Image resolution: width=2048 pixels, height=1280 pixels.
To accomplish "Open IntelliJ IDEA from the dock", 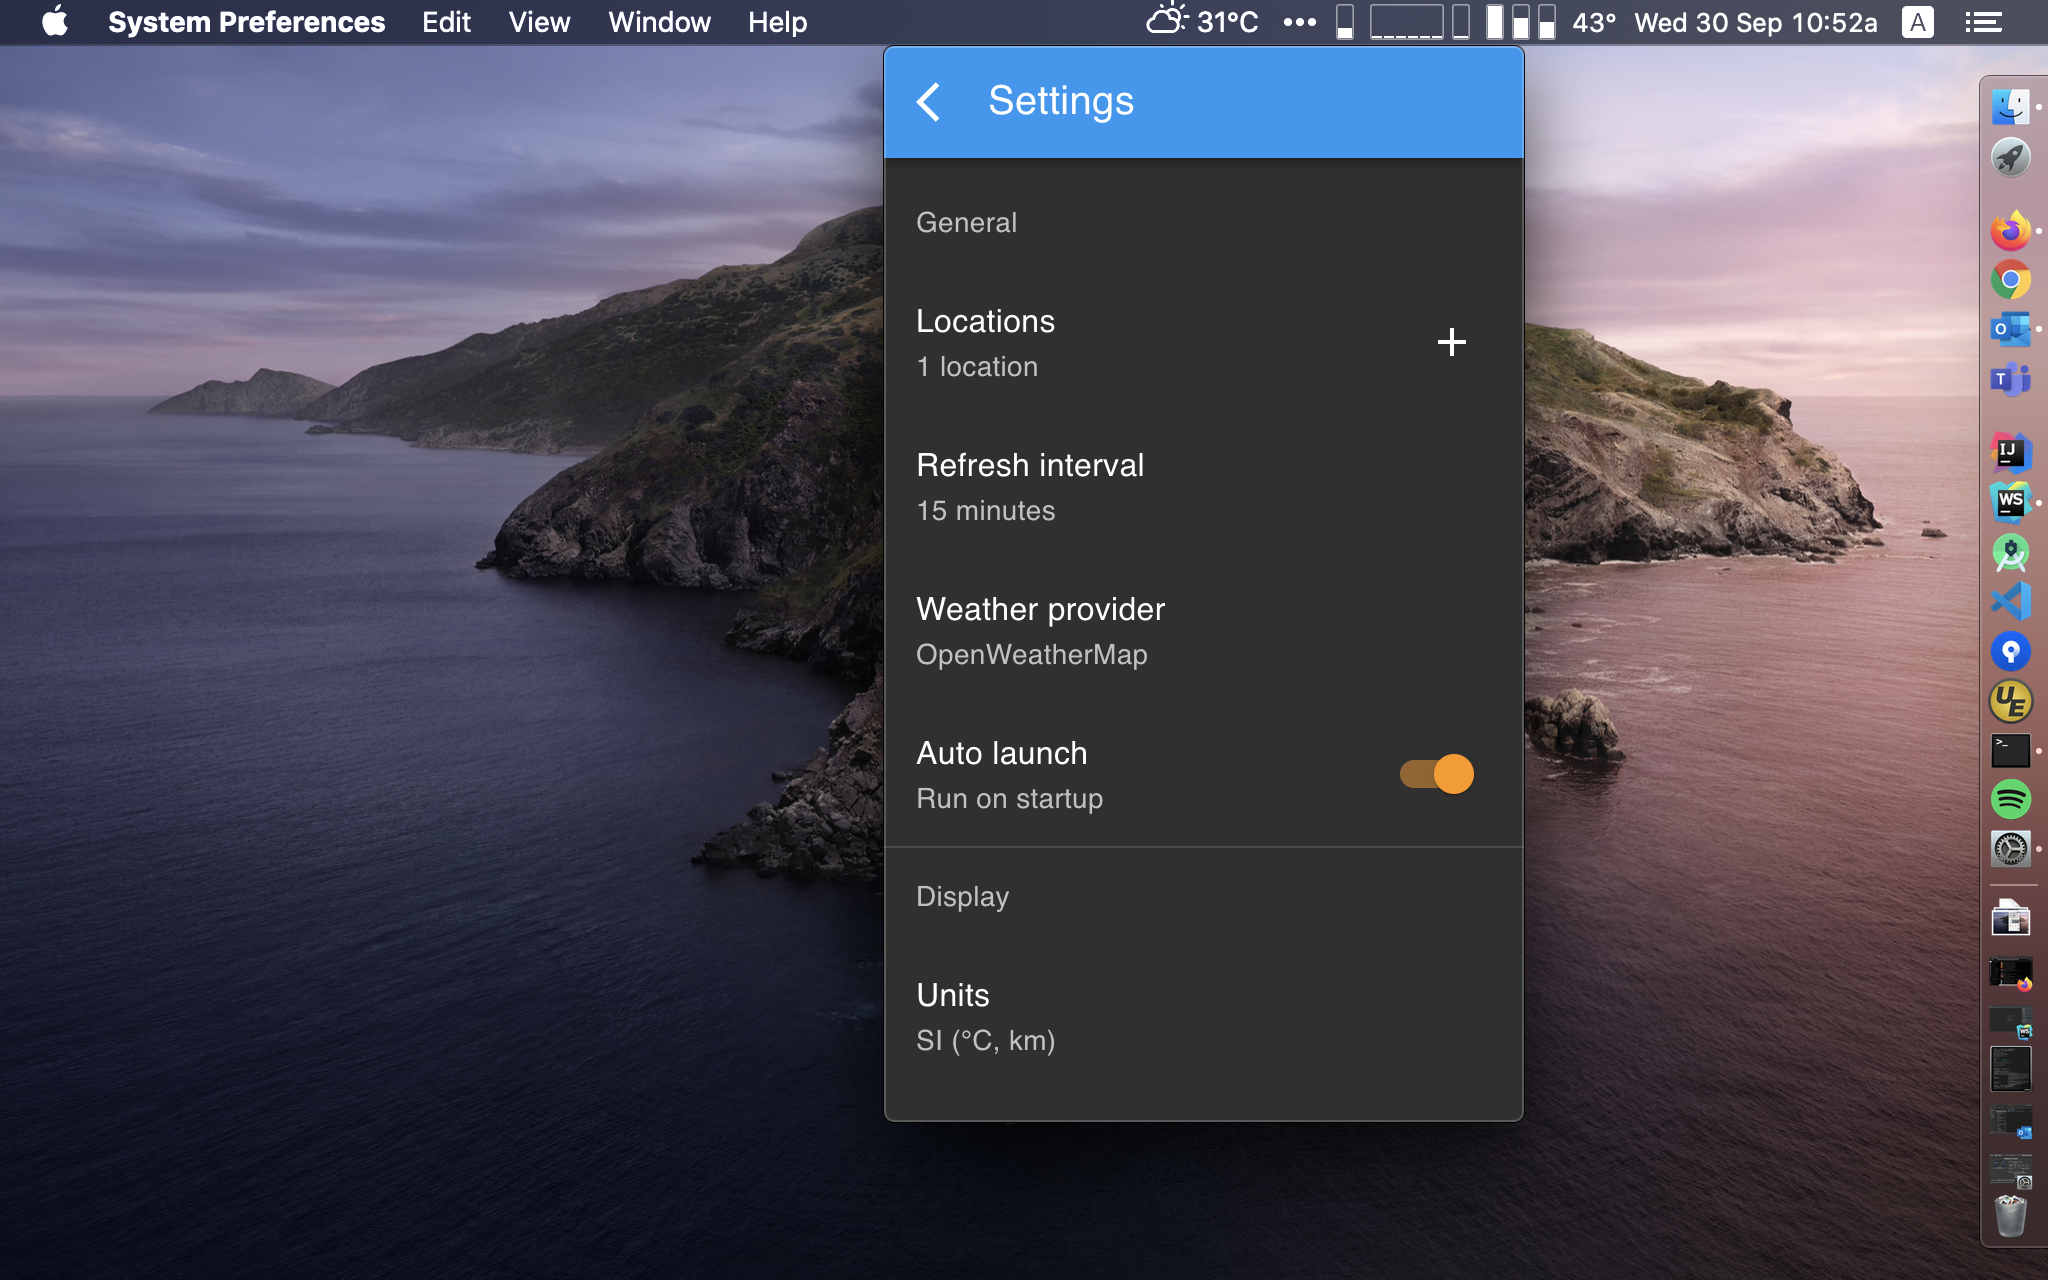I will [x=2010, y=453].
